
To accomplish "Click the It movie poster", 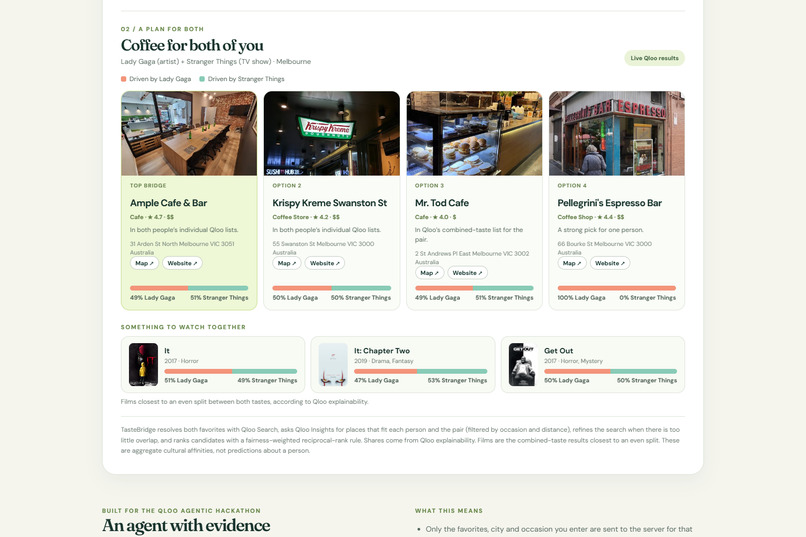I will pos(143,364).
